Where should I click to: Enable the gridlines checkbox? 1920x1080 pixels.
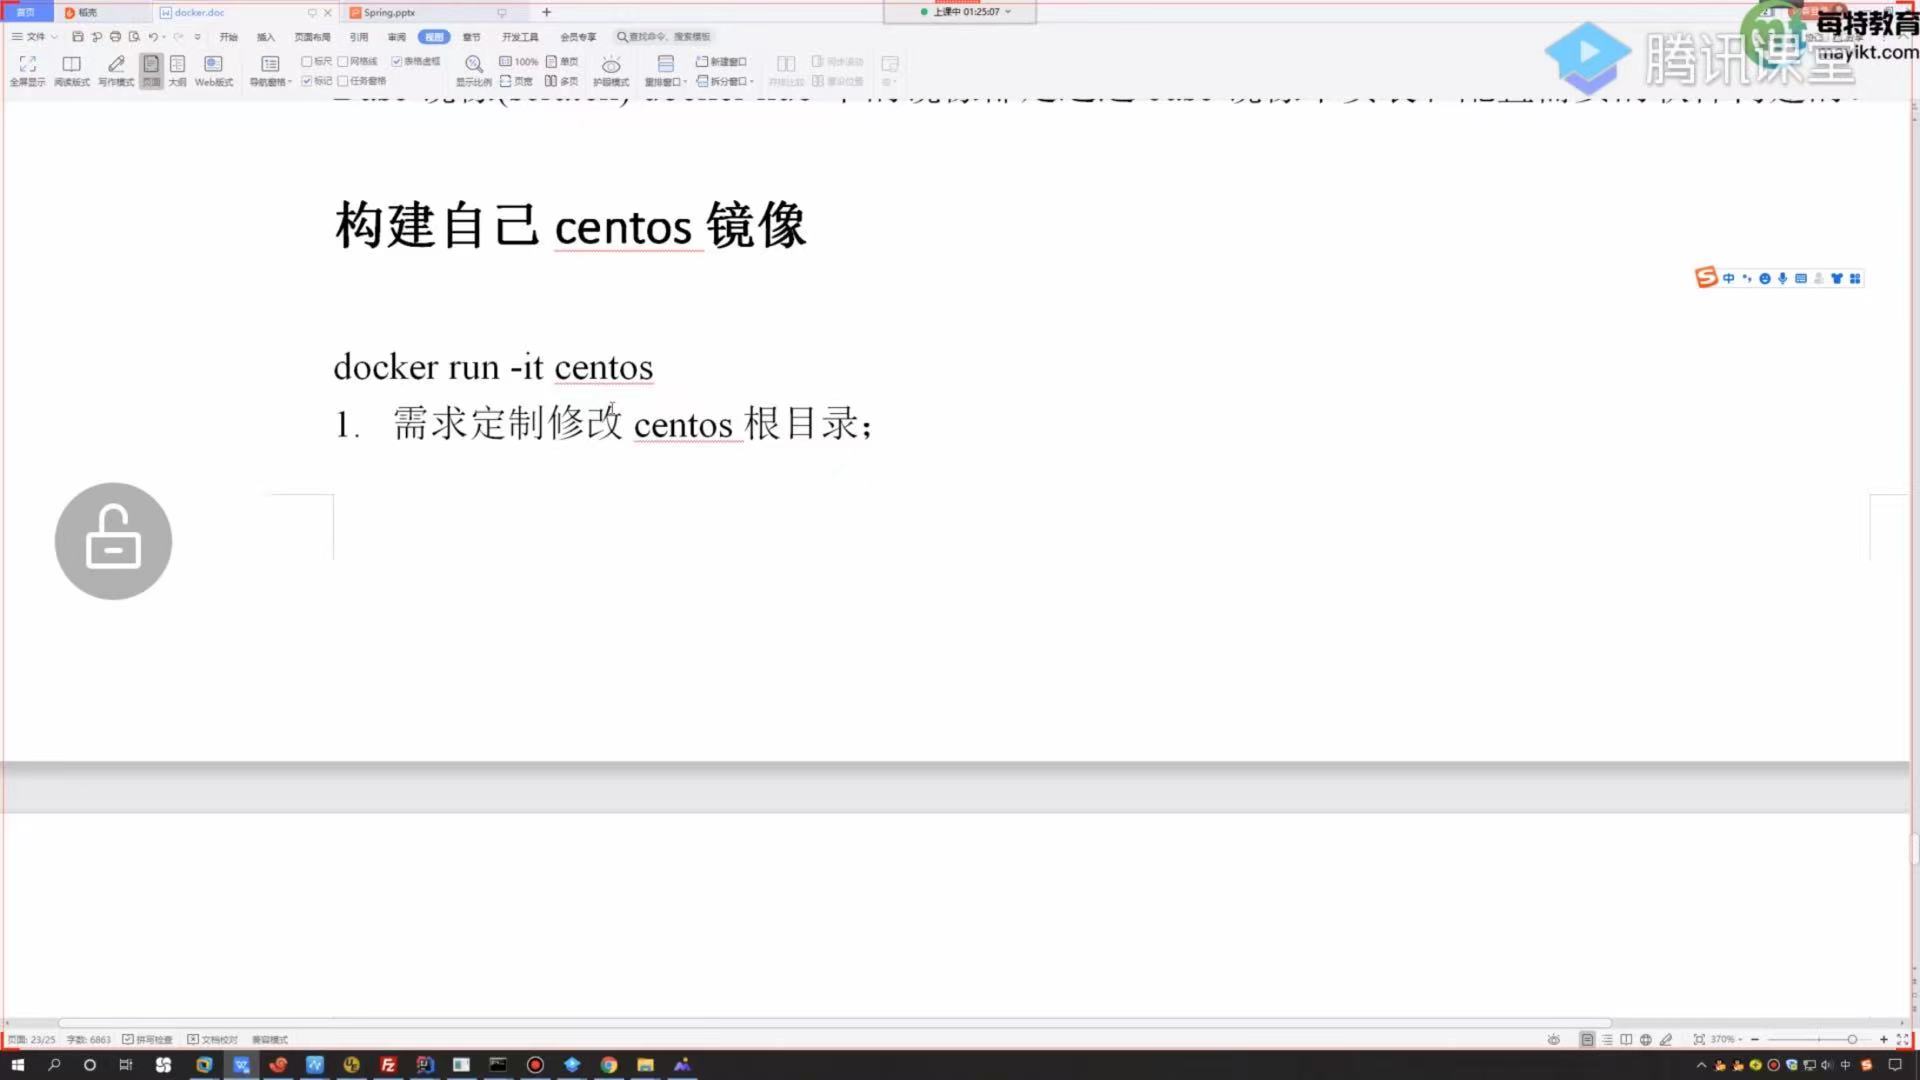pyautogui.click(x=343, y=61)
